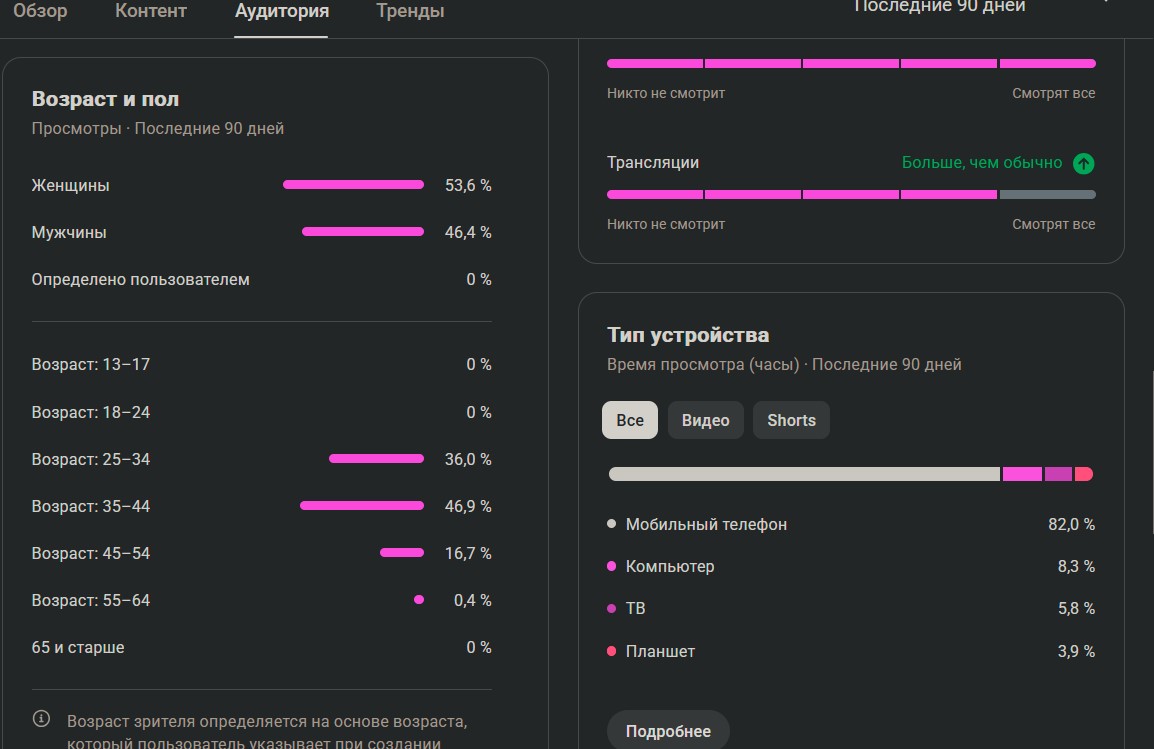This screenshot has height=749, width=1154.
Task: Select the Shorts device filter chip
Action: tap(791, 420)
